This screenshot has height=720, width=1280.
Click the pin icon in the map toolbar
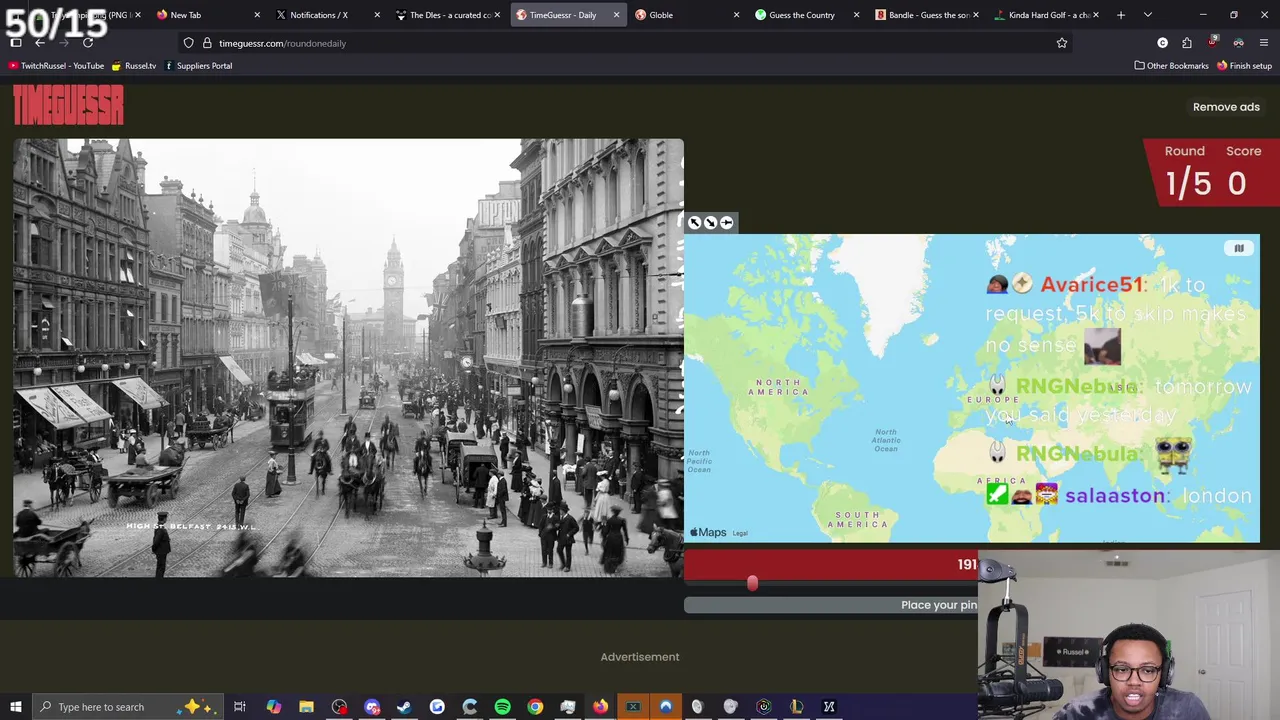pyautogui.click(x=726, y=223)
